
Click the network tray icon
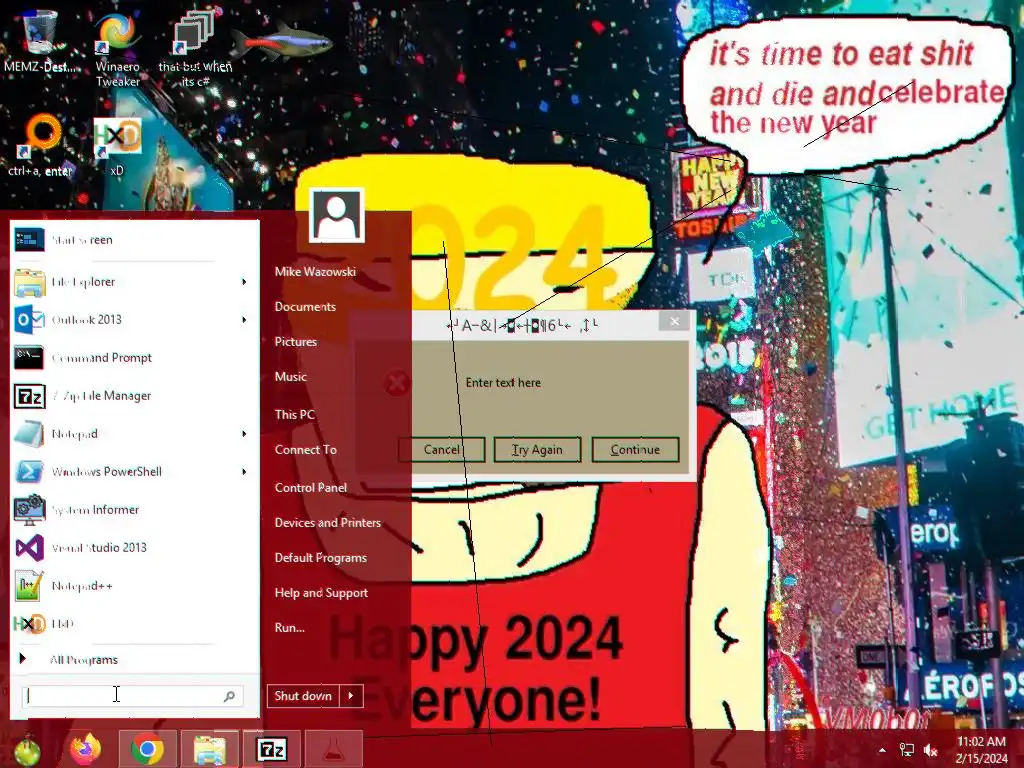point(906,750)
